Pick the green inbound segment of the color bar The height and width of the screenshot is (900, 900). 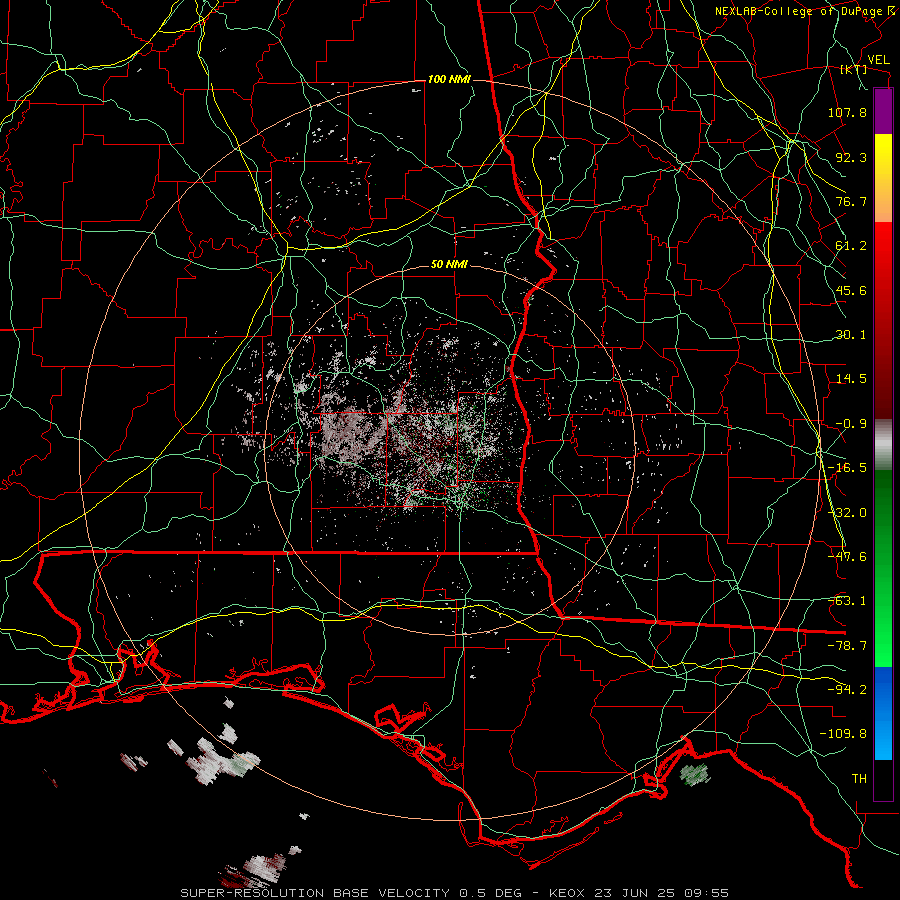coord(883,568)
